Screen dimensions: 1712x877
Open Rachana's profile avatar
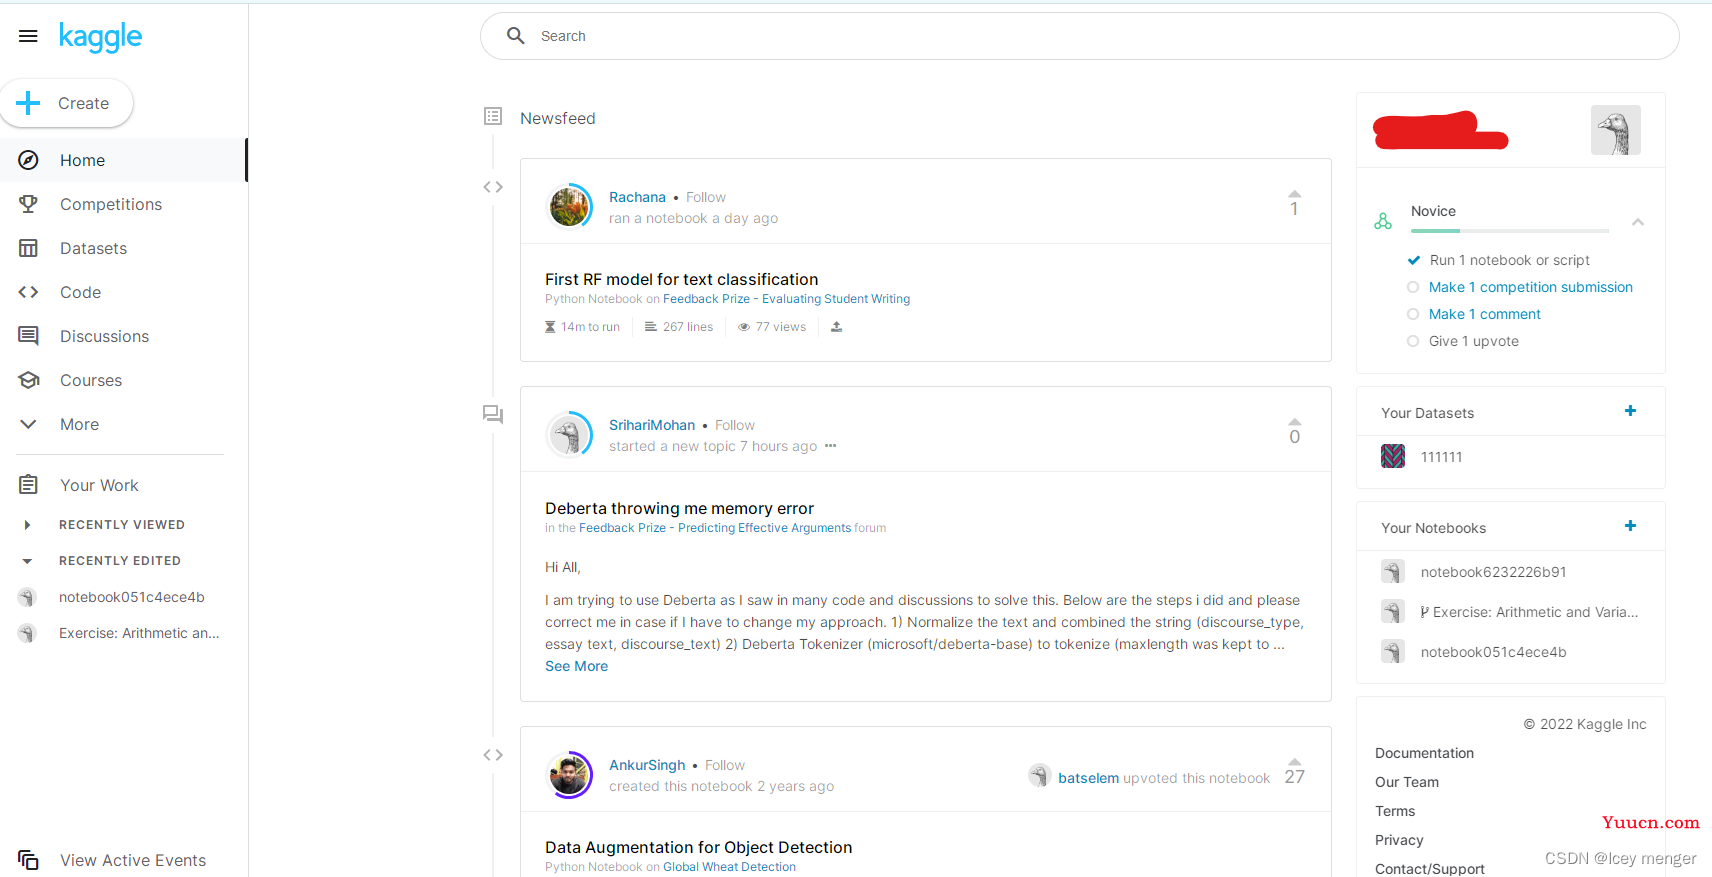tap(570, 207)
